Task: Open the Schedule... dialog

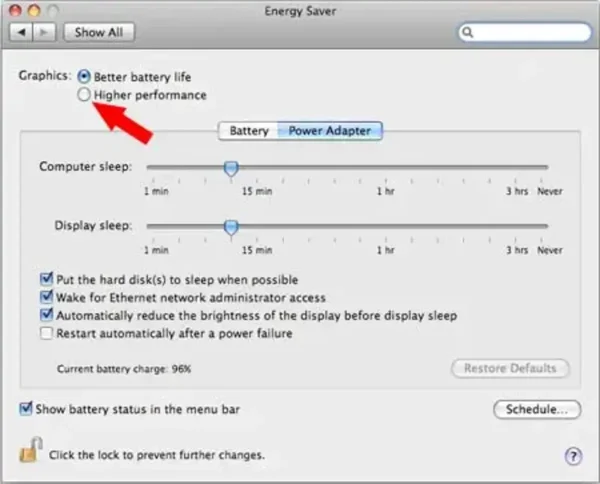Action: point(537,409)
